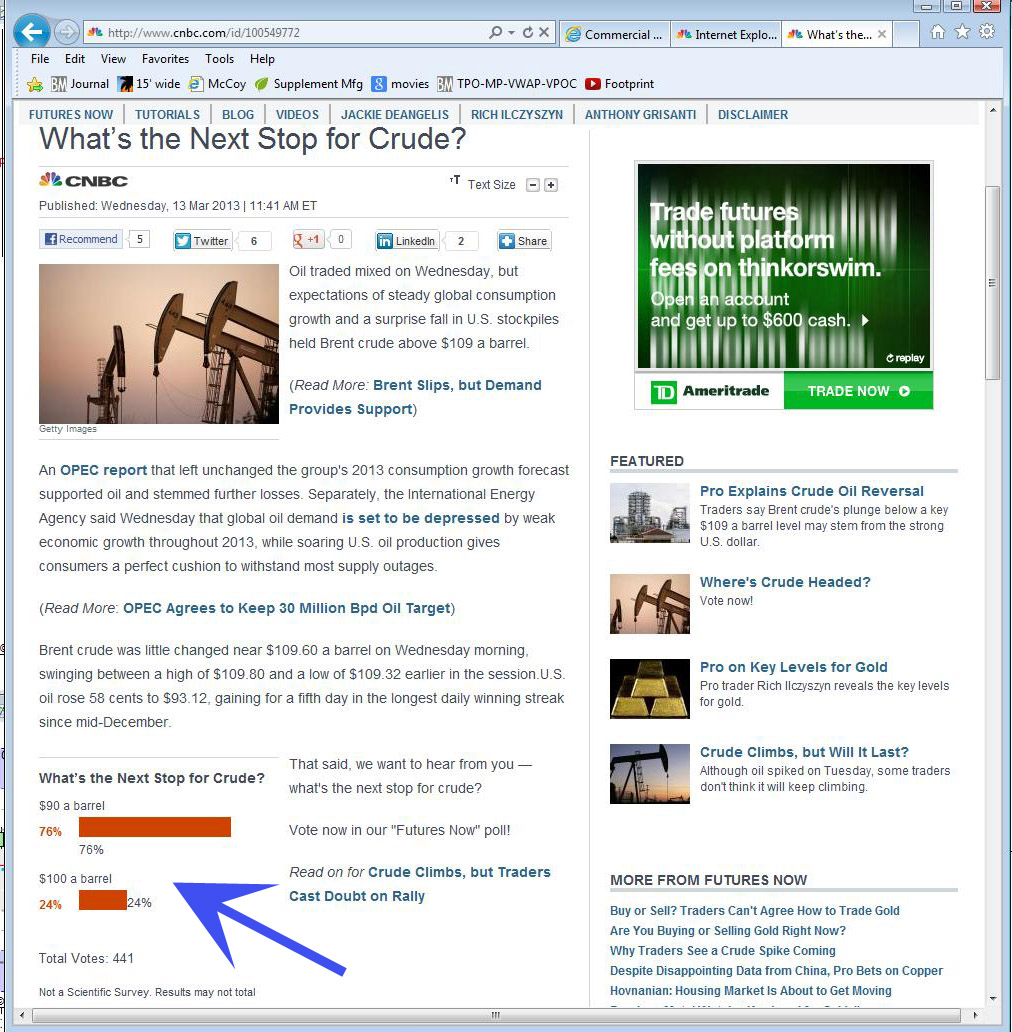Go back with the browser back arrow
The width and height of the screenshot is (1012, 1032).
click(32, 32)
